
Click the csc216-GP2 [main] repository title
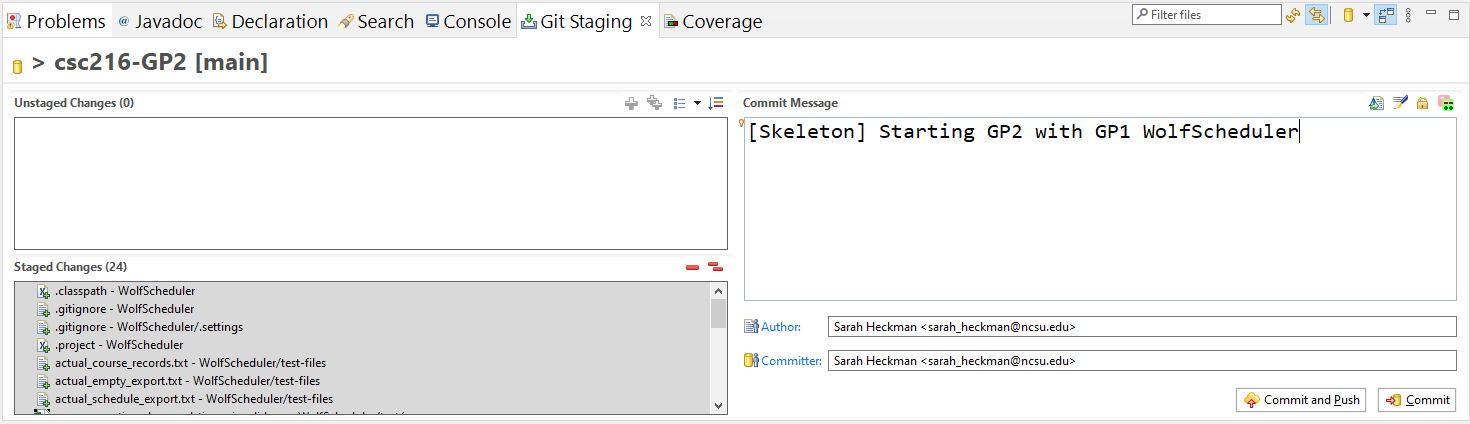point(161,62)
